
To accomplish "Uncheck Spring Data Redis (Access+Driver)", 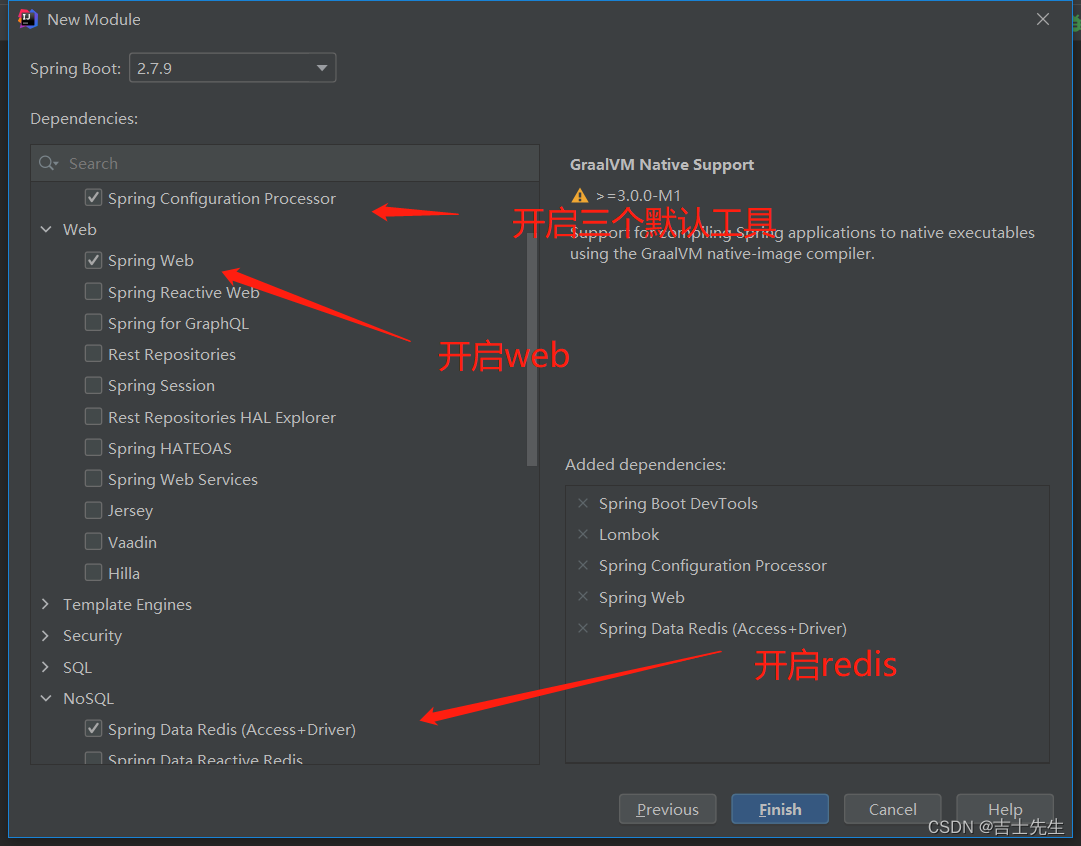I will [93, 730].
